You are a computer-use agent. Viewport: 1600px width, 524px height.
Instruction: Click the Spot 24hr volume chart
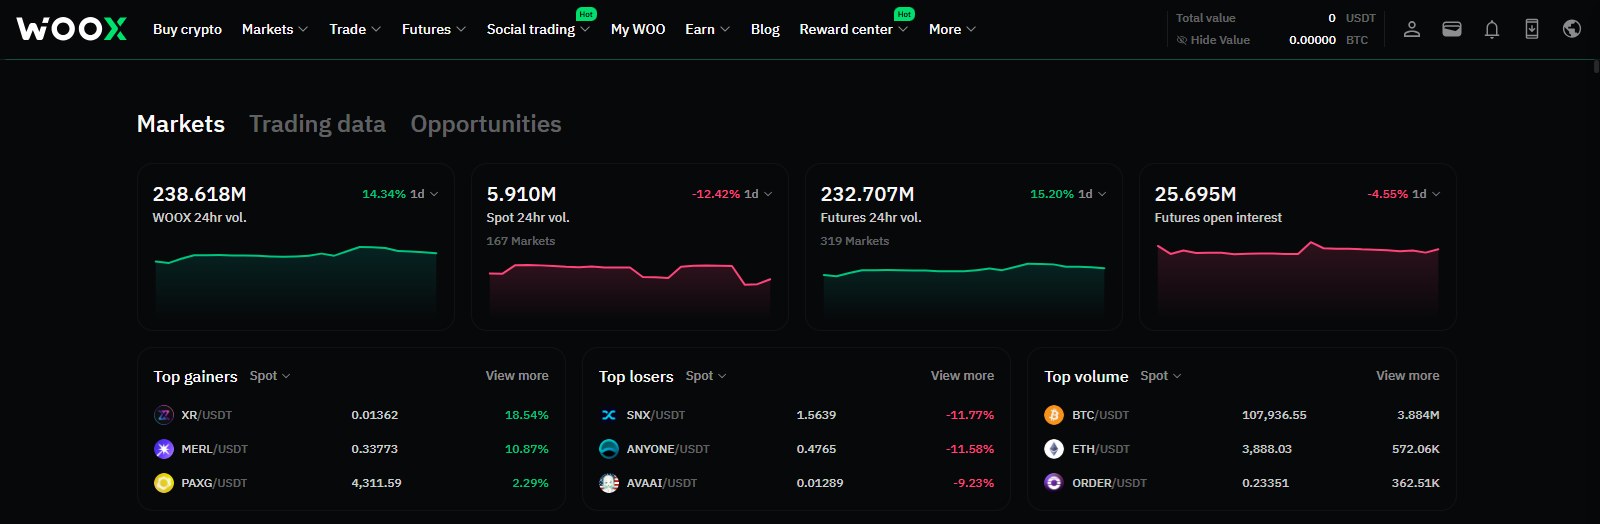coord(630,290)
